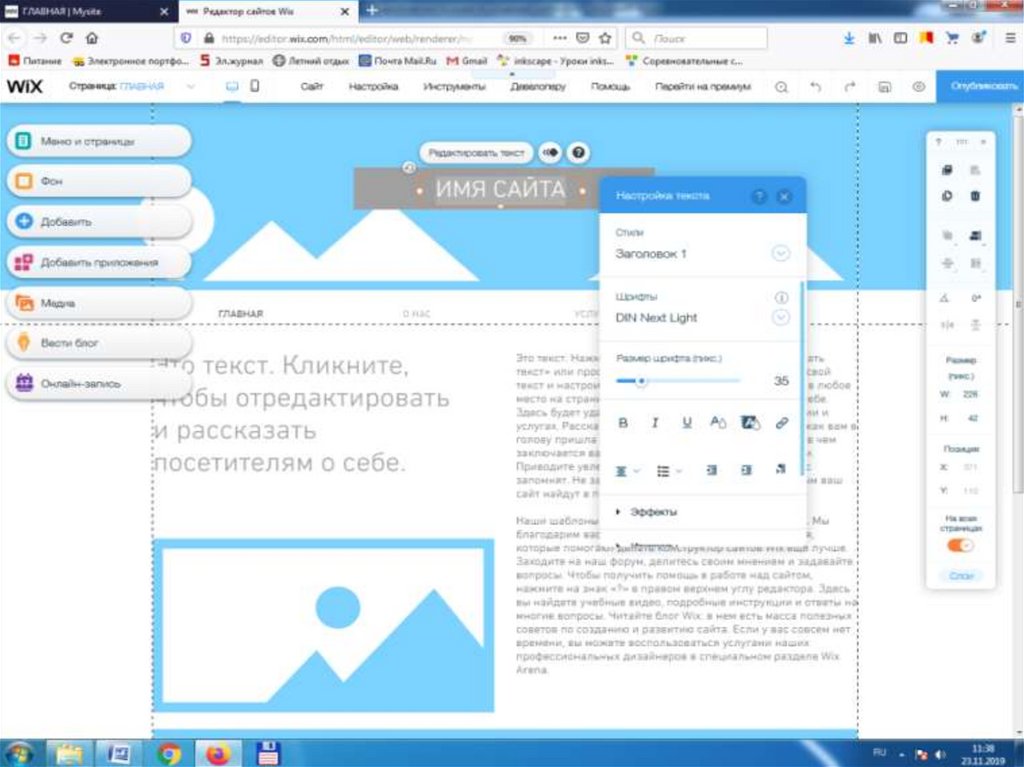The height and width of the screenshot is (767, 1024).
Task: Apply italic in text settings
Action: click(x=655, y=423)
